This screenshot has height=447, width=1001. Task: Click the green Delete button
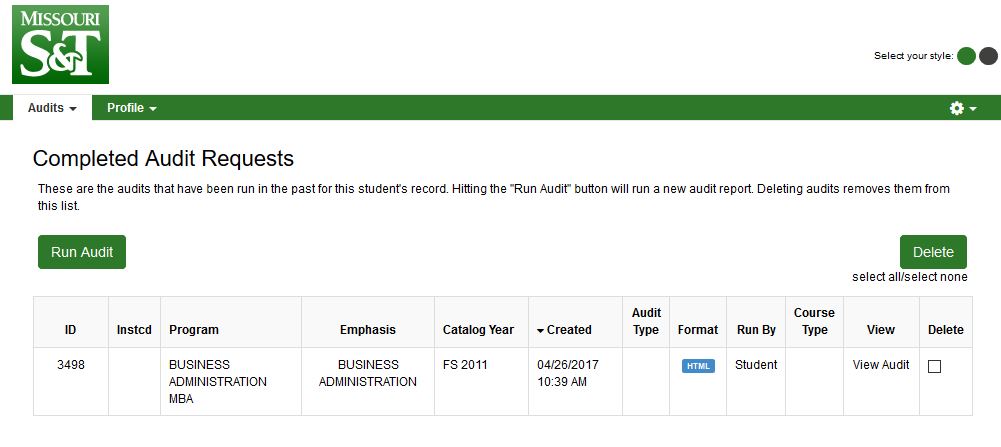coord(933,252)
